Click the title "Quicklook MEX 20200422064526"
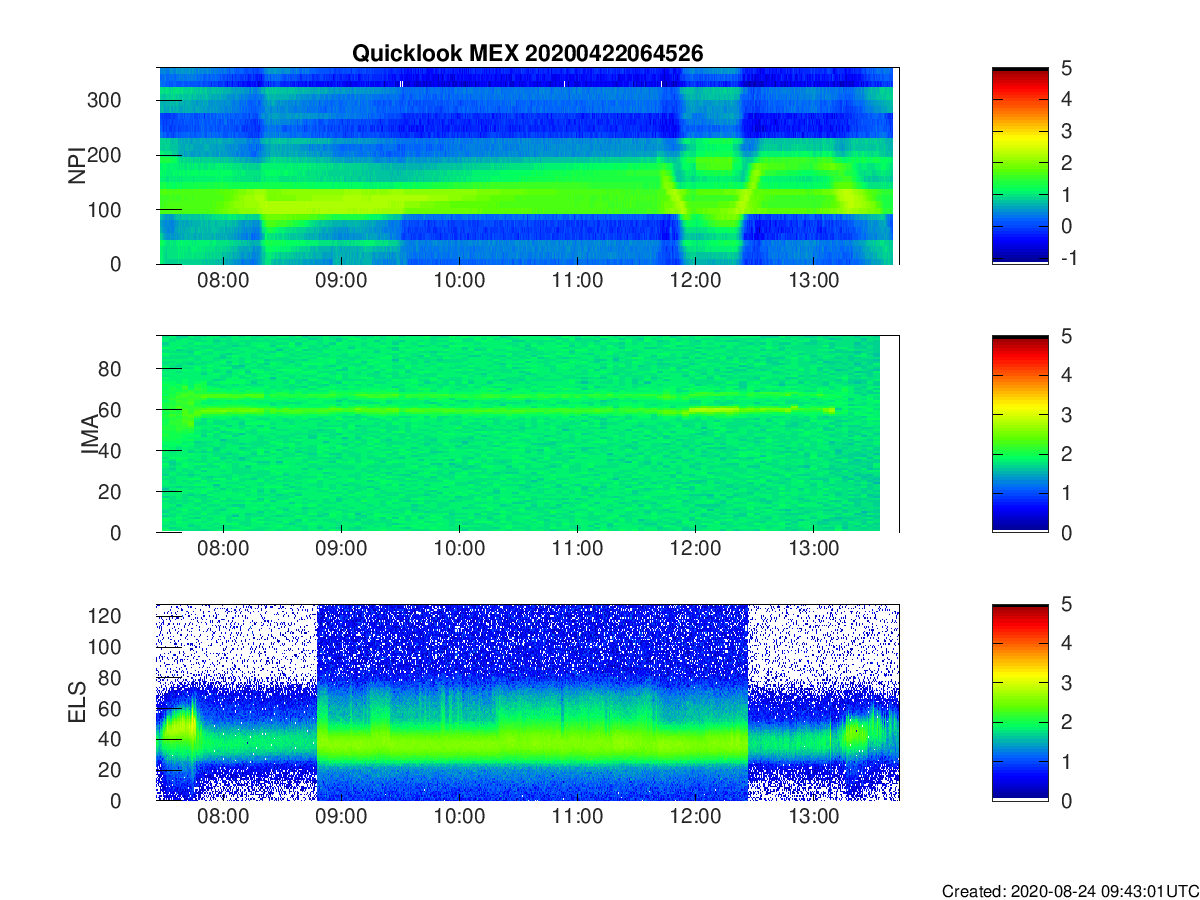 pyautogui.click(x=527, y=53)
